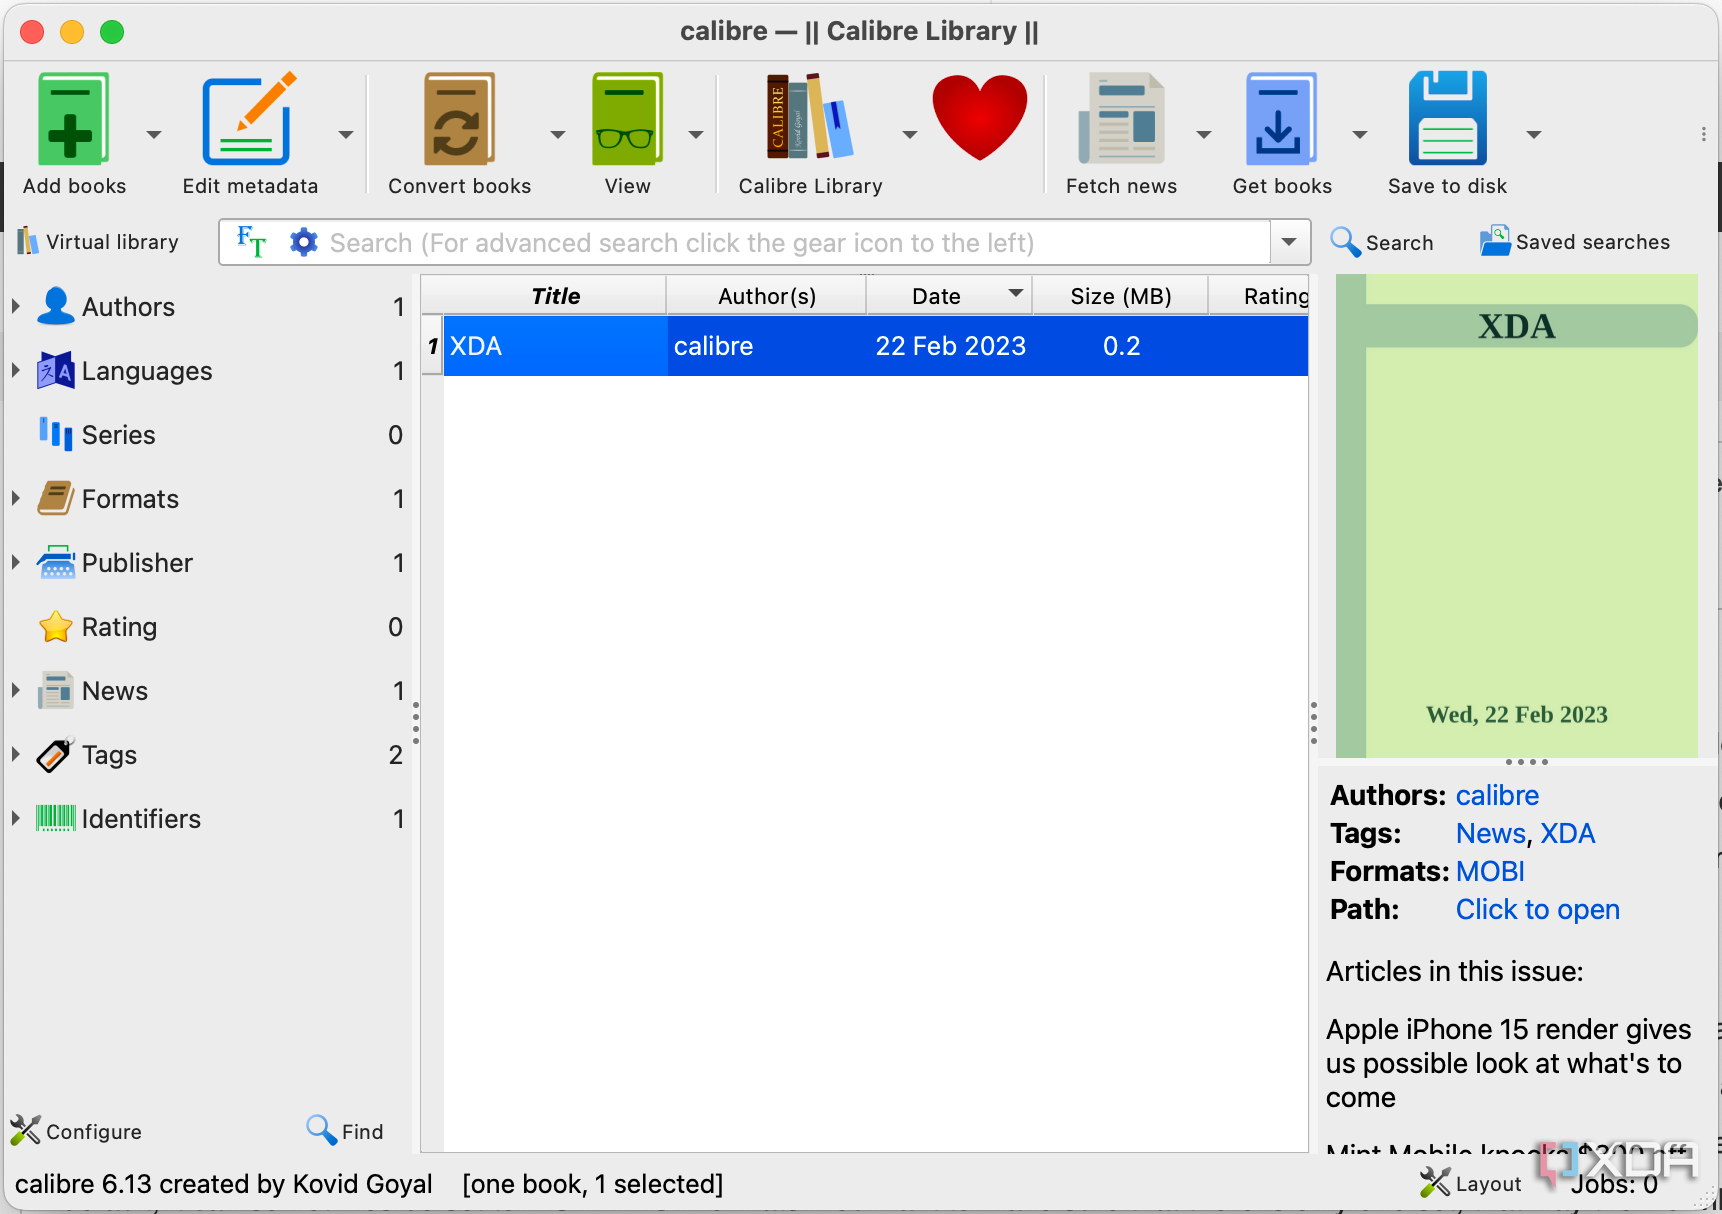Image resolution: width=1722 pixels, height=1214 pixels.
Task: Open the Fetch news dropdown arrow
Action: click(x=1204, y=134)
